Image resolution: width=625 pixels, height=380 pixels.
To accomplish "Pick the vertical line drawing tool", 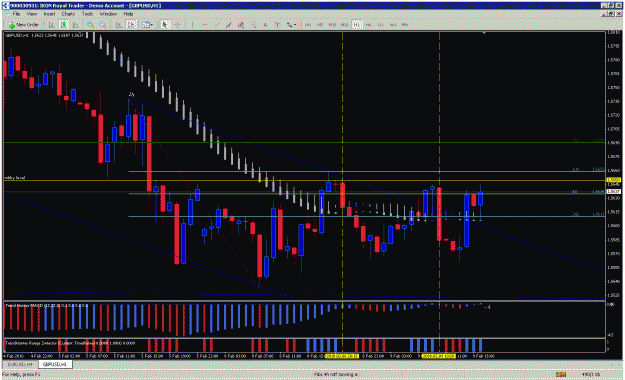I will point(192,25).
